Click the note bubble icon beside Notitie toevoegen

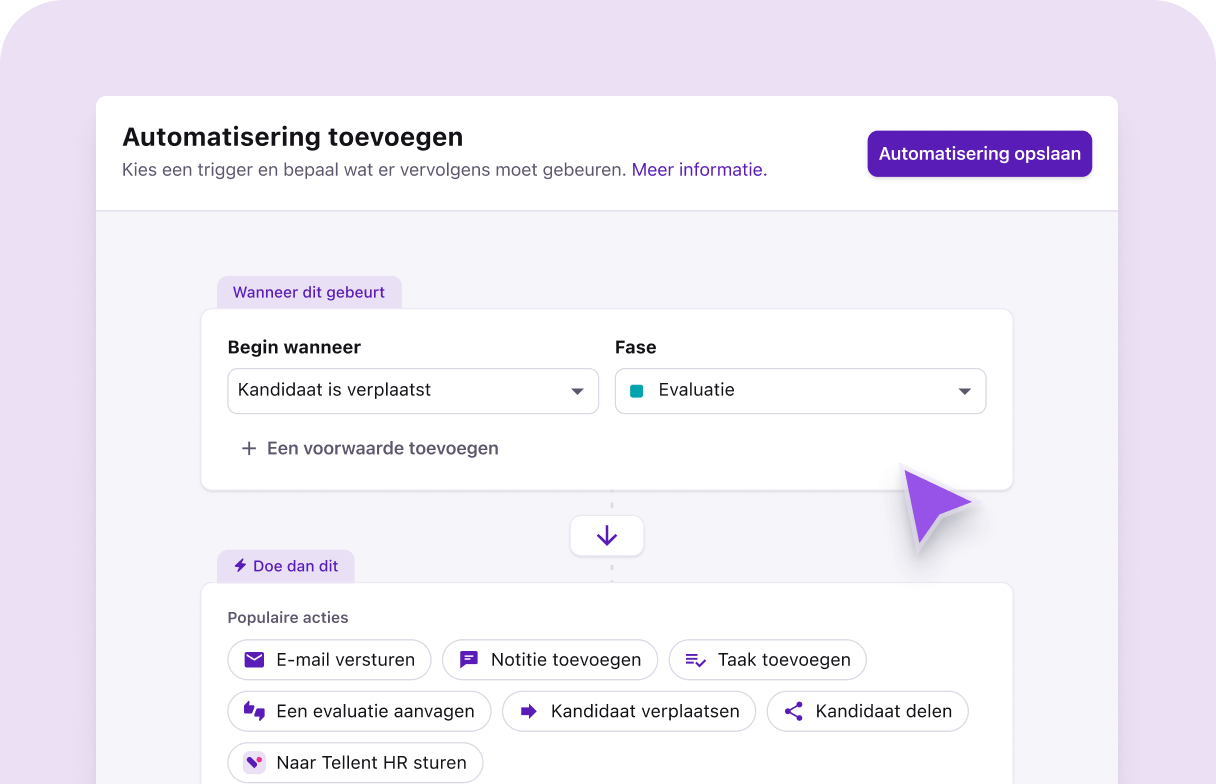coord(467,659)
